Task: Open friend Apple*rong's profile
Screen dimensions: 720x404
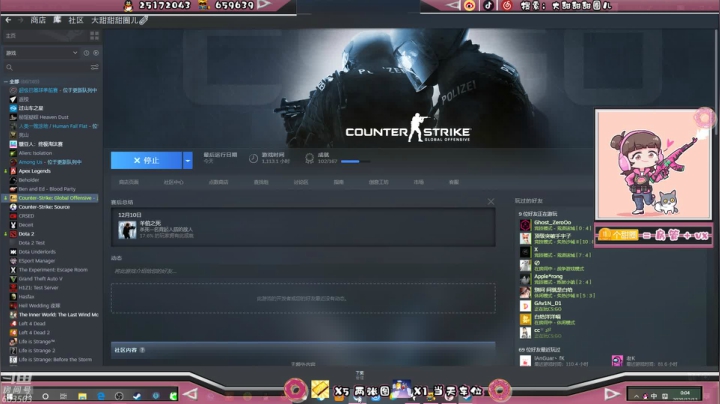Action: (548, 276)
